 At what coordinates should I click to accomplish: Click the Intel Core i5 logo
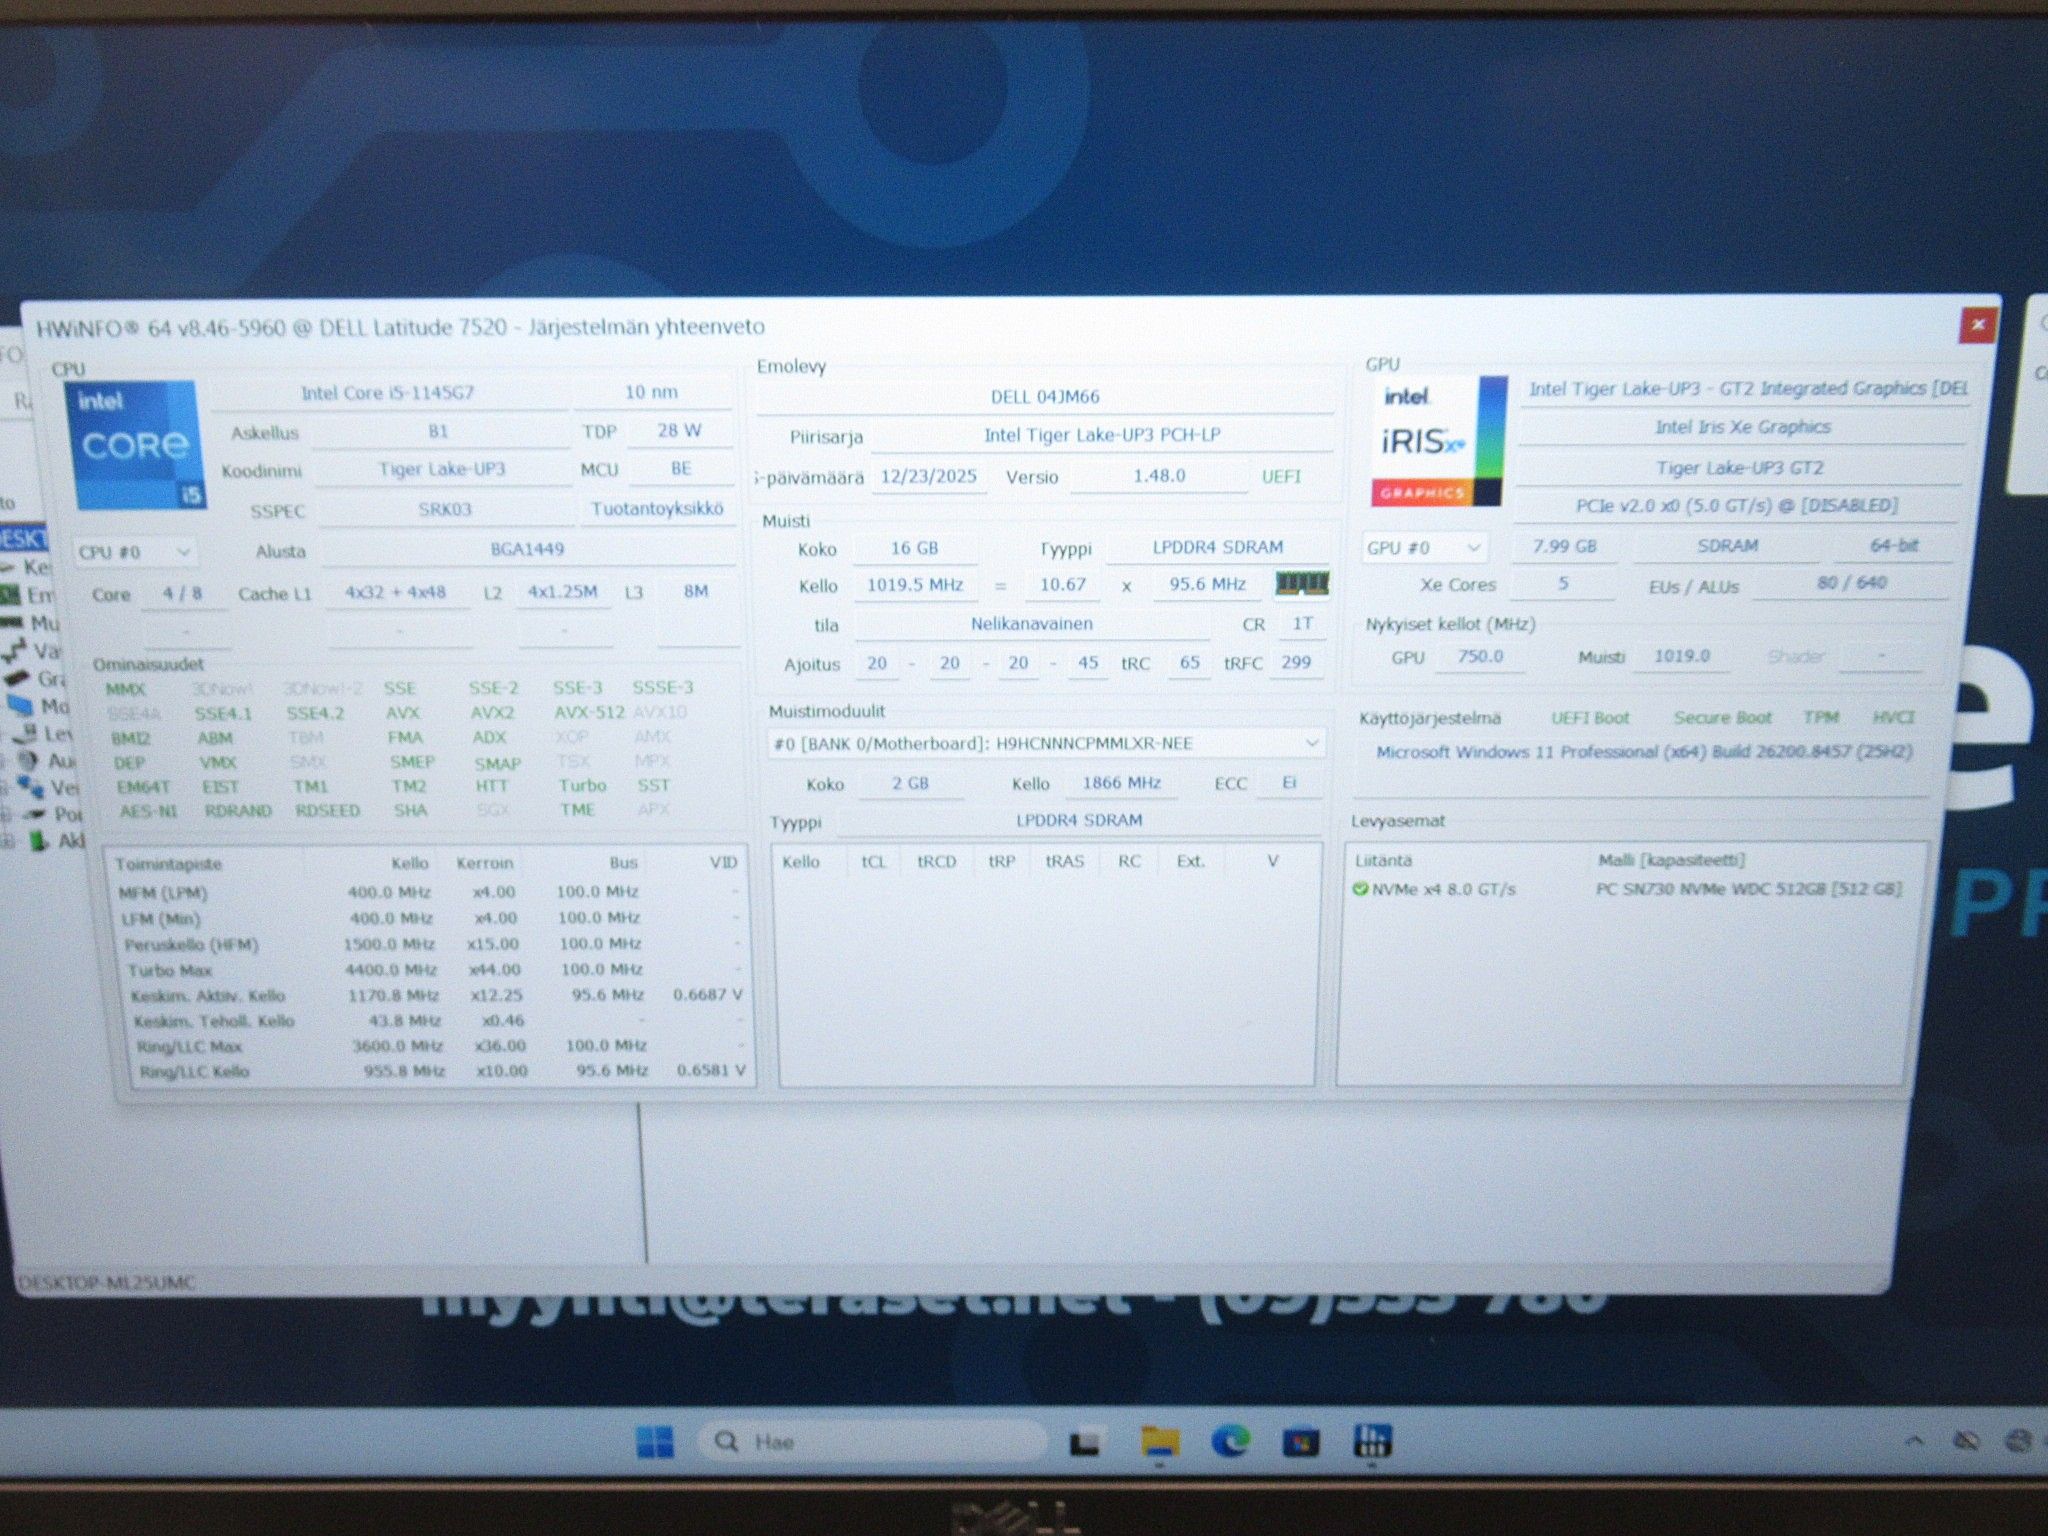coord(135,445)
